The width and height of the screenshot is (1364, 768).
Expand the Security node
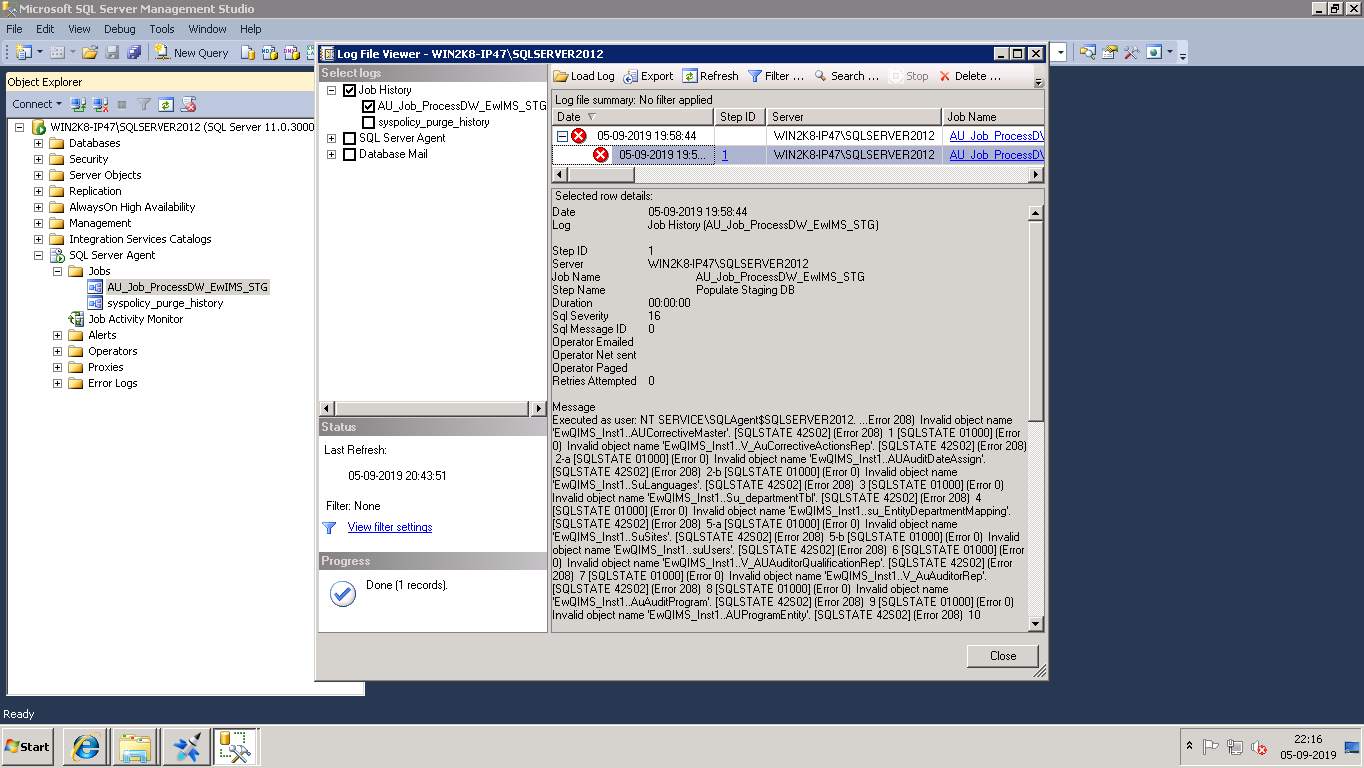coord(39,159)
